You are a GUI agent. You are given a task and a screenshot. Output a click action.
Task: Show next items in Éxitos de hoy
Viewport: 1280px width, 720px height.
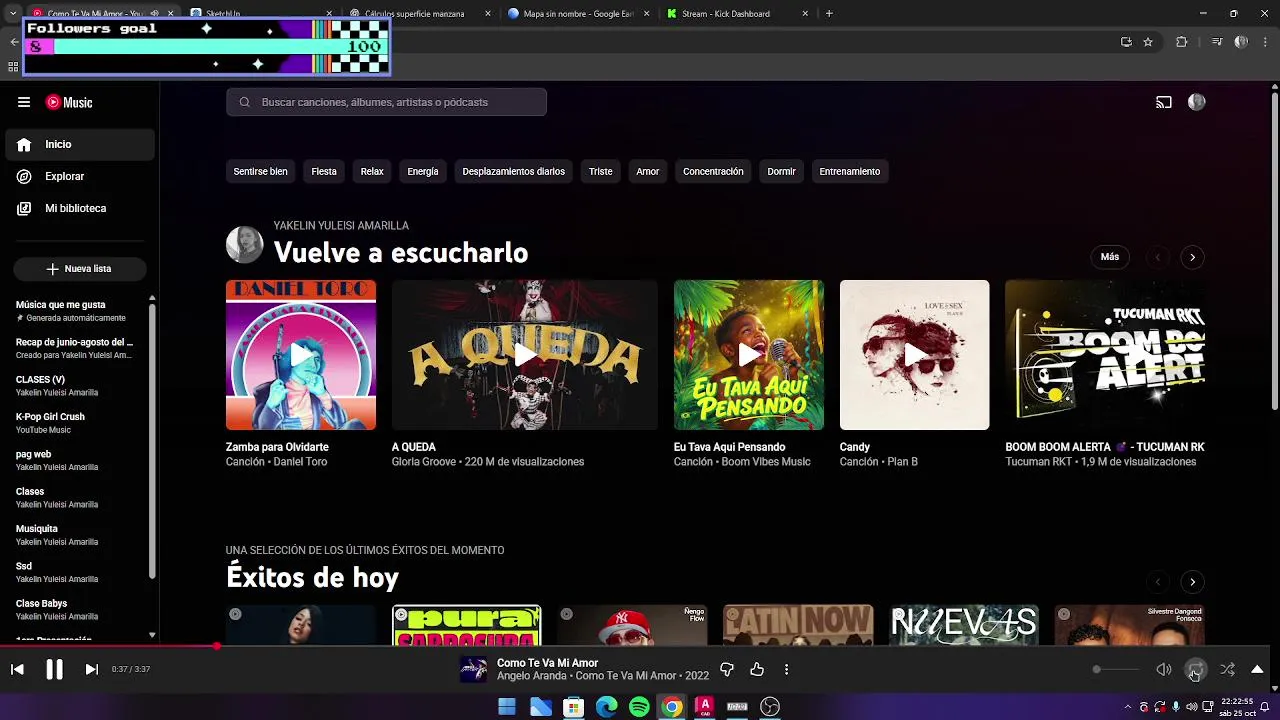1192,582
